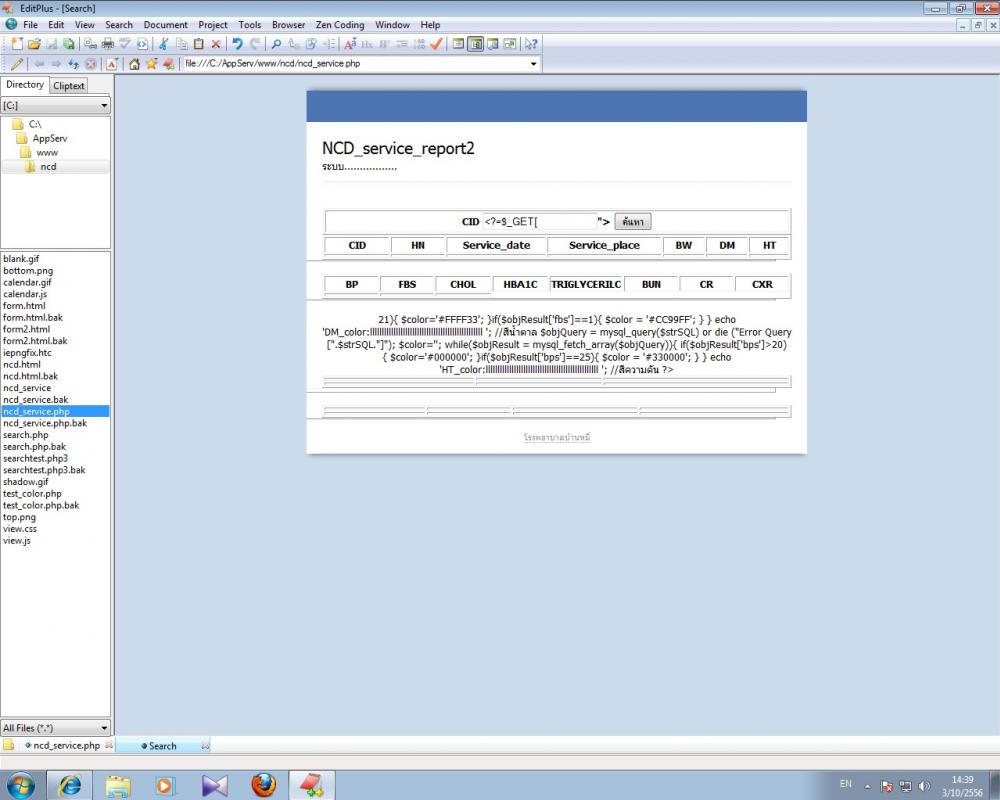This screenshot has width=1000, height=800.
Task: Open Windows Explorer from taskbar
Action: [x=117, y=785]
